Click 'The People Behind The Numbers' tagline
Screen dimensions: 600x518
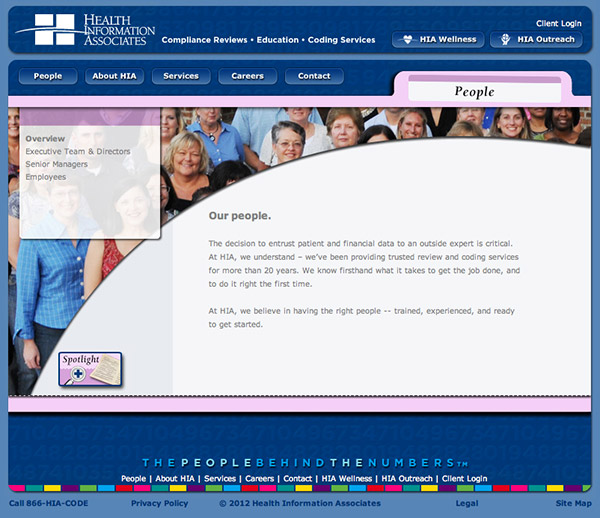tap(305, 463)
